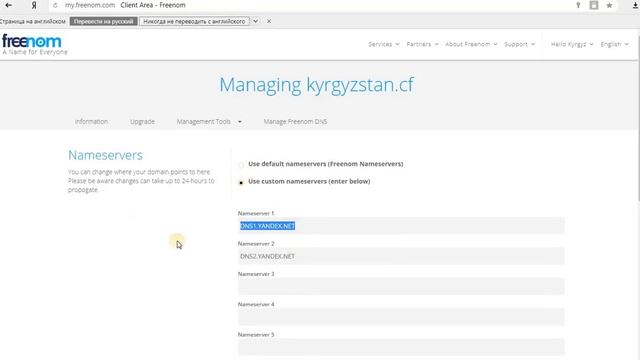Open the Hello Kyrgyz account menu

572,44
